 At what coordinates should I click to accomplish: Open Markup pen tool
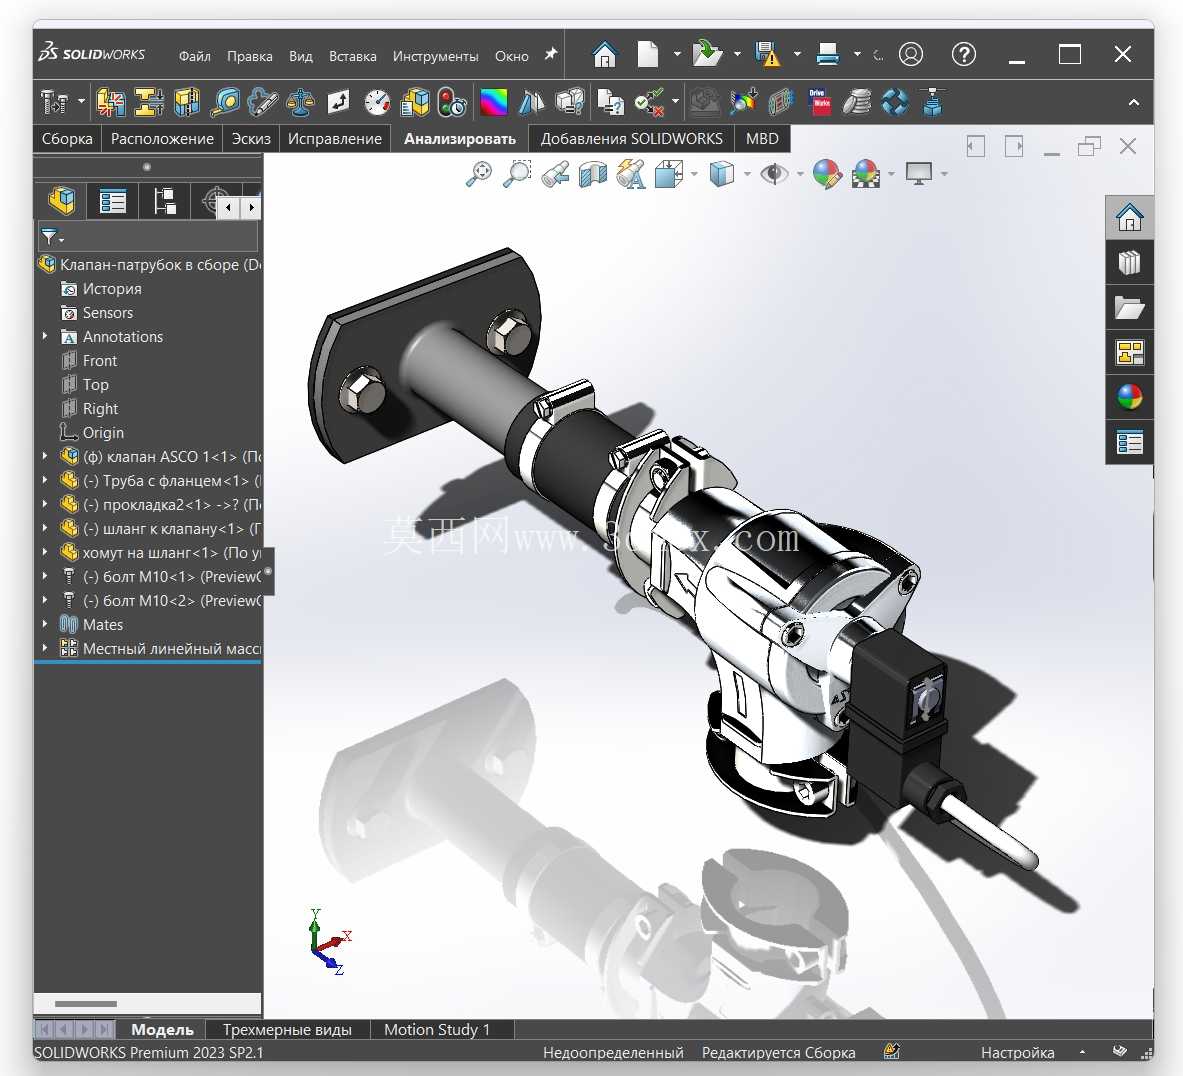tap(262, 102)
